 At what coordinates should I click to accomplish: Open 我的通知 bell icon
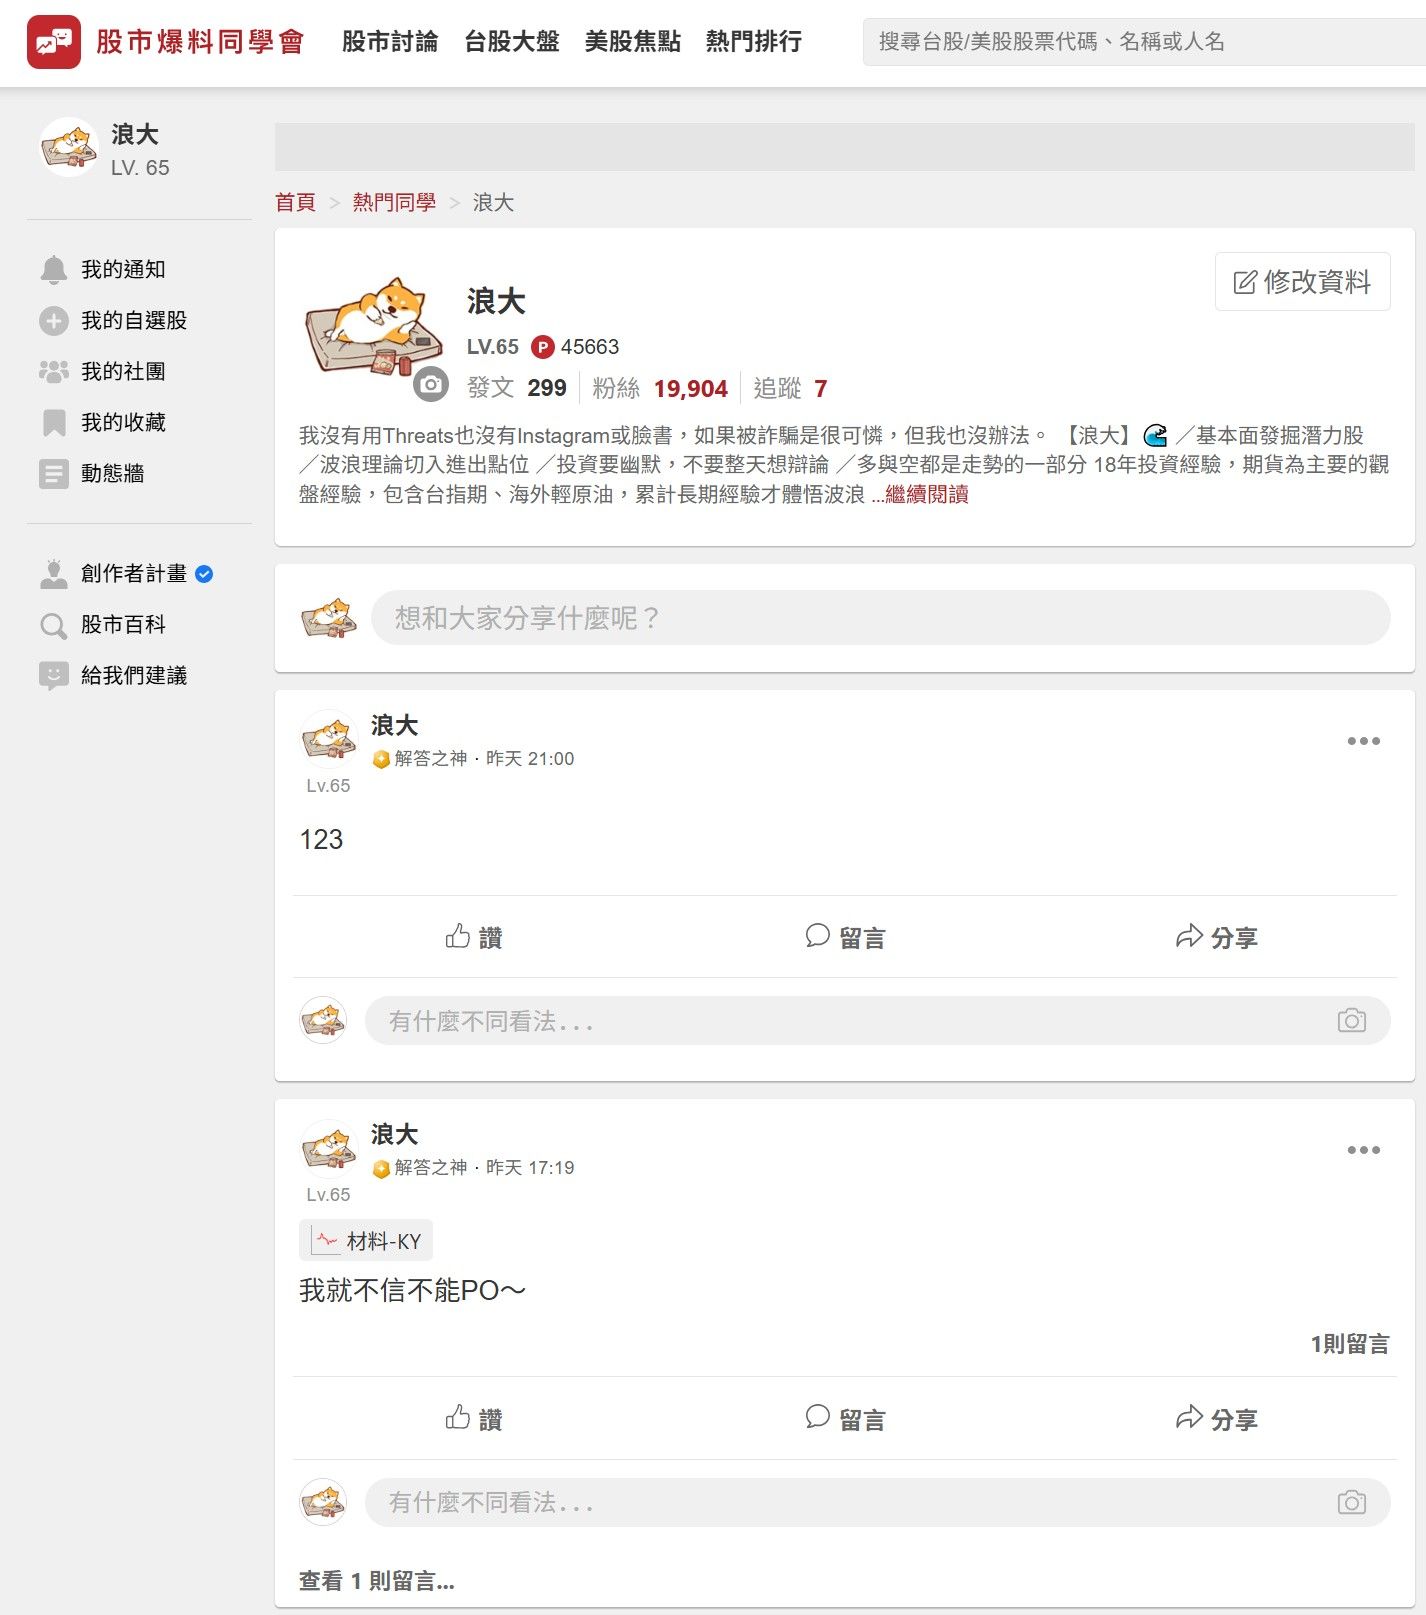[x=54, y=269]
